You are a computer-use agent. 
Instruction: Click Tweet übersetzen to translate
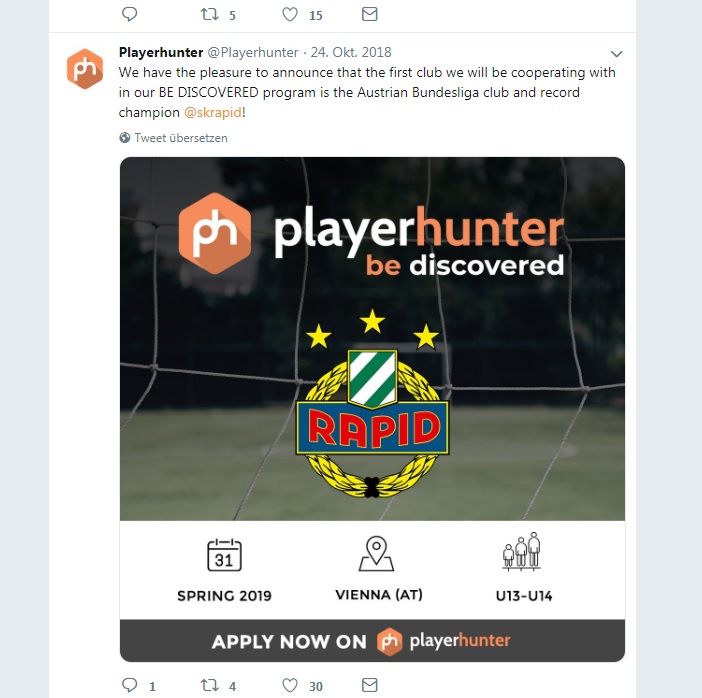click(x=181, y=138)
